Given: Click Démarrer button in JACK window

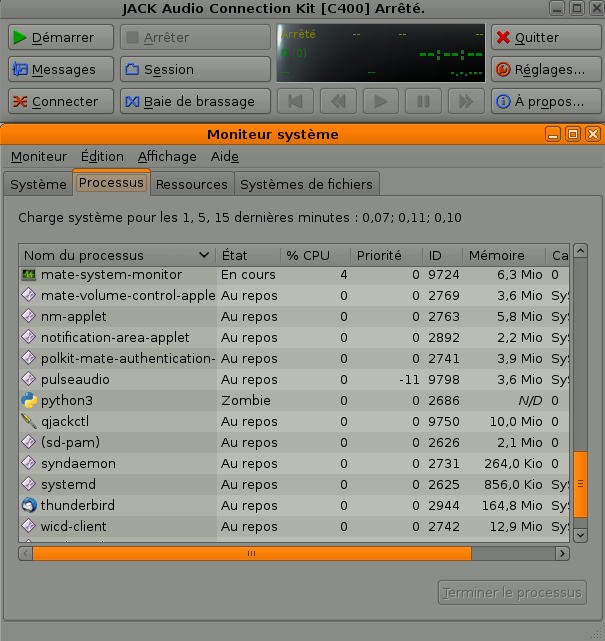Looking at the screenshot, I should (x=61, y=37).
